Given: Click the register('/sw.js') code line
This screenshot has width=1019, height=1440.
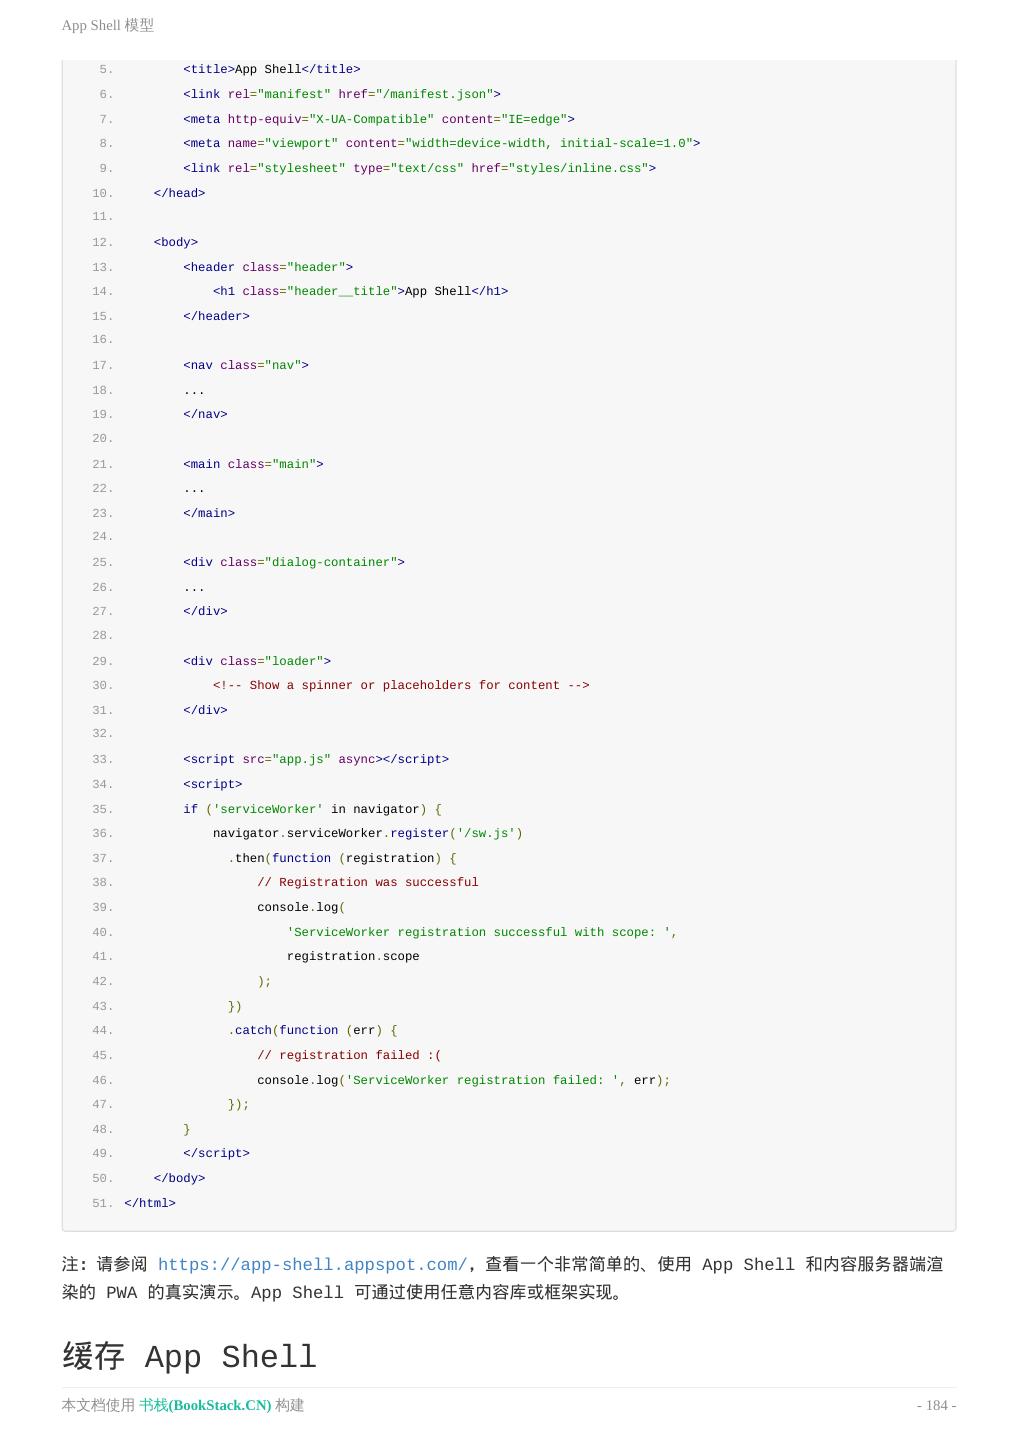Looking at the screenshot, I should pos(367,833).
